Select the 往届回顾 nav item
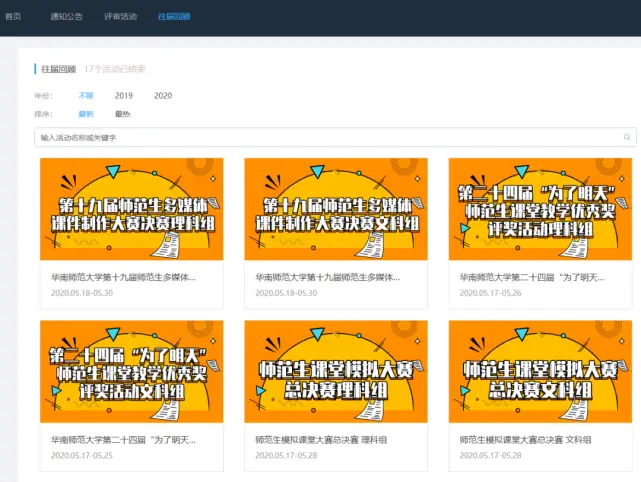 [x=174, y=16]
